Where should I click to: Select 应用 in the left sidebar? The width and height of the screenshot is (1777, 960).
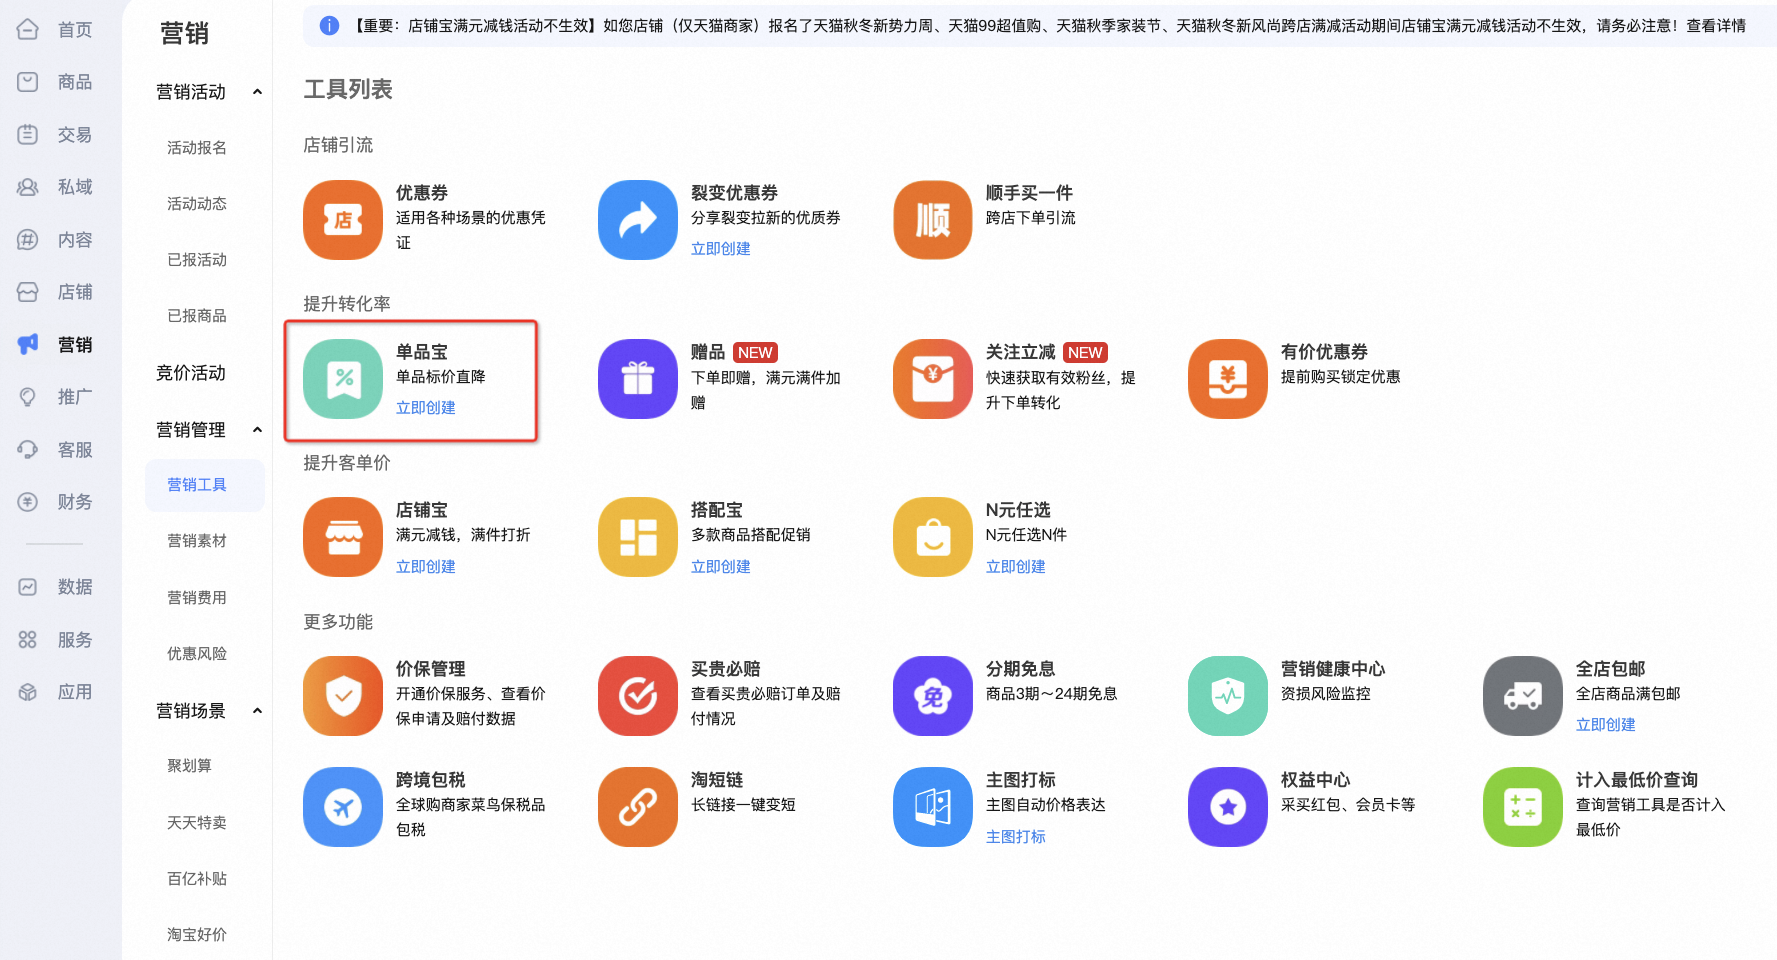pyautogui.click(x=55, y=692)
